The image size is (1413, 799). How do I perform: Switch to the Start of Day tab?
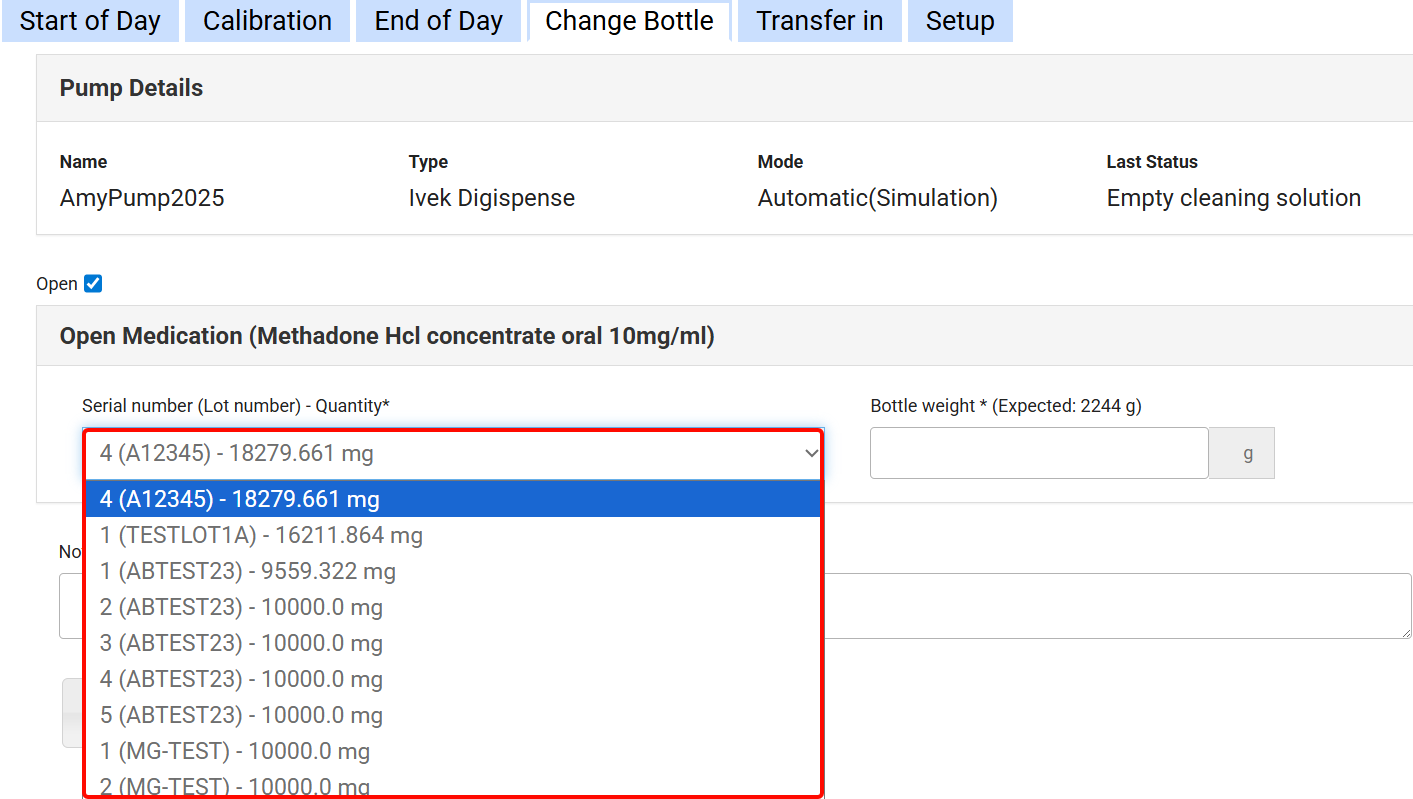pos(90,21)
